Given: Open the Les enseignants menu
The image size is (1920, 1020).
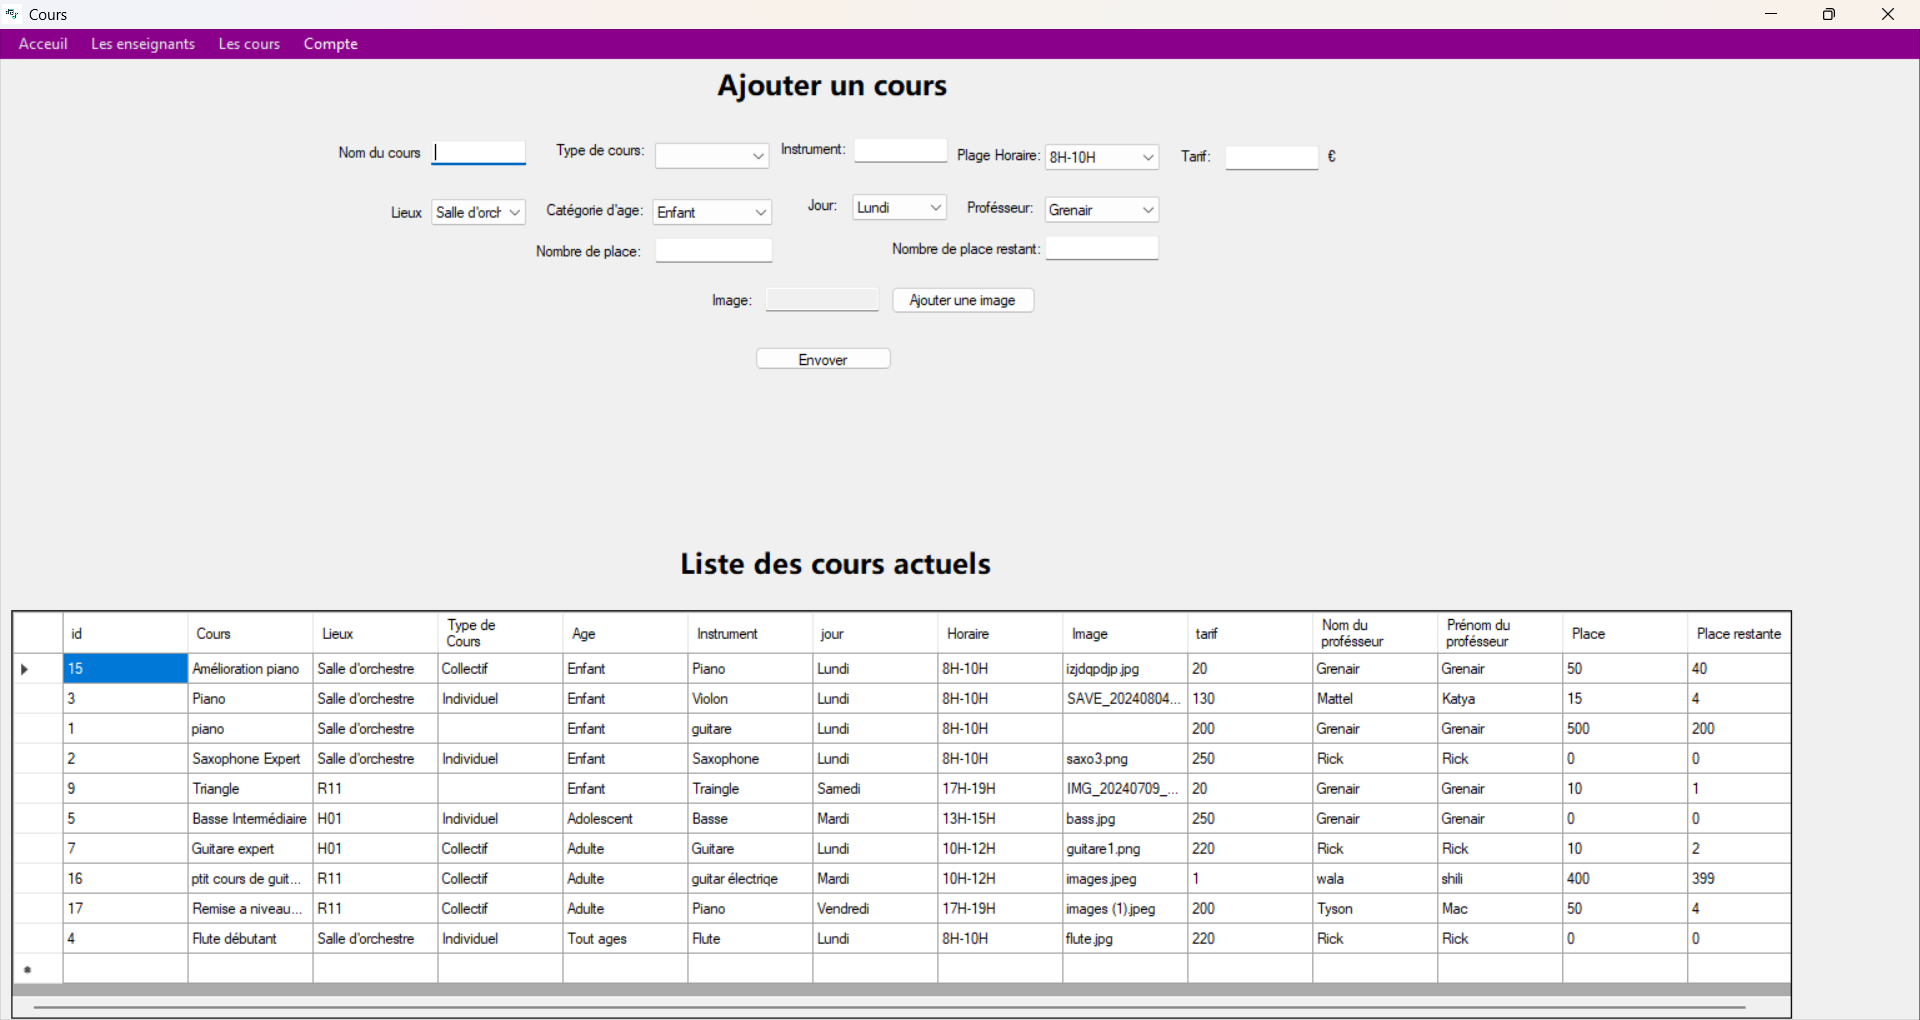Looking at the screenshot, I should (x=142, y=43).
